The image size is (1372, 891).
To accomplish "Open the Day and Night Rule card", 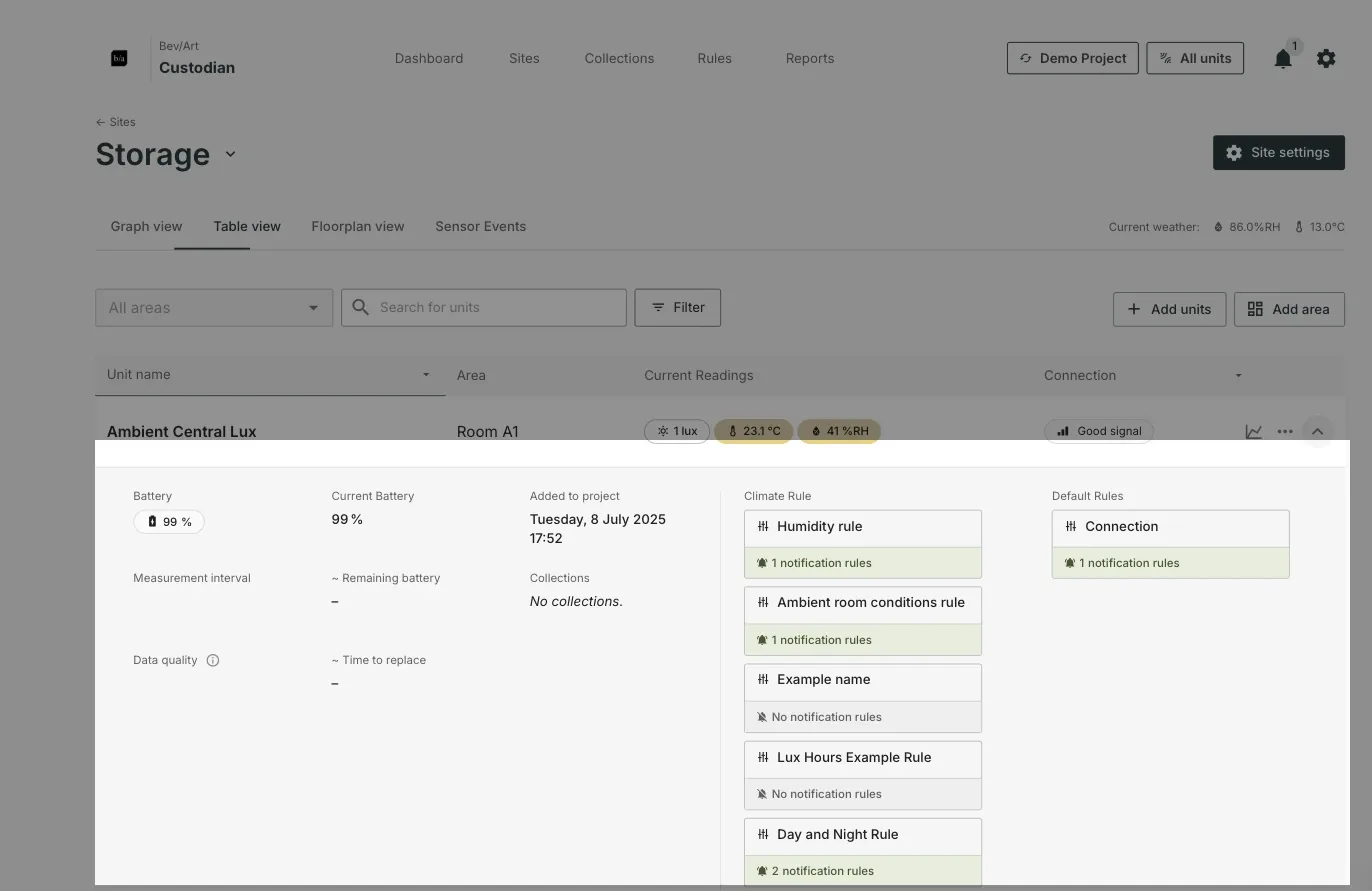I will [863, 852].
